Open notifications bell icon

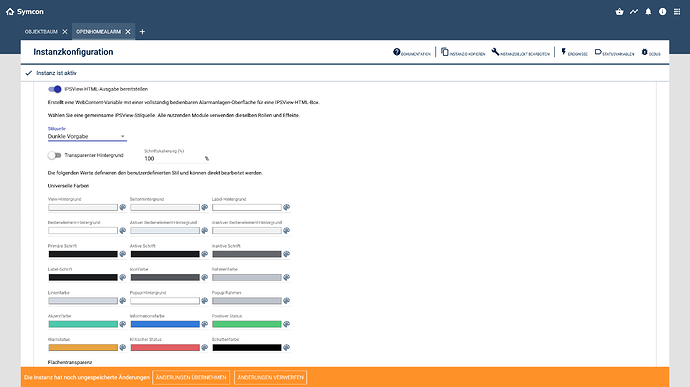[x=648, y=12]
